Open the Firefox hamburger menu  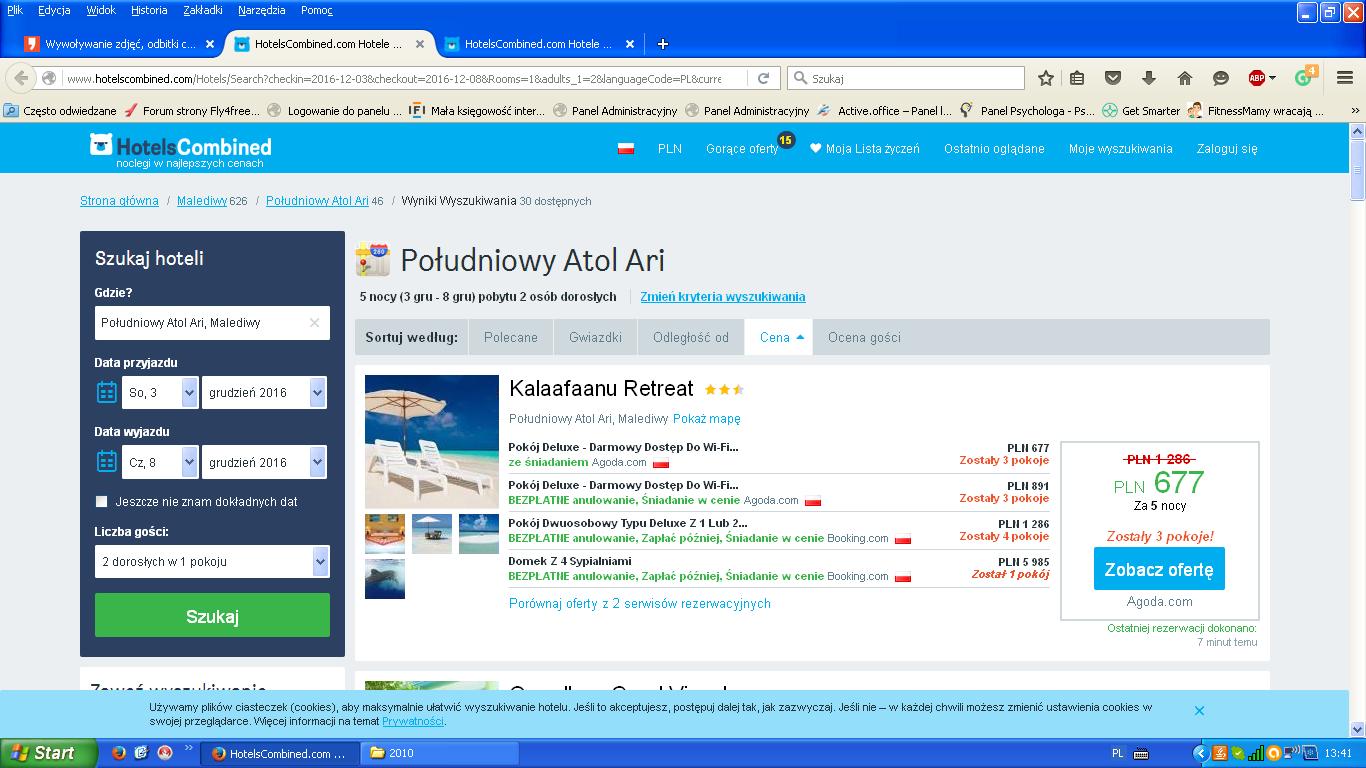1345,78
